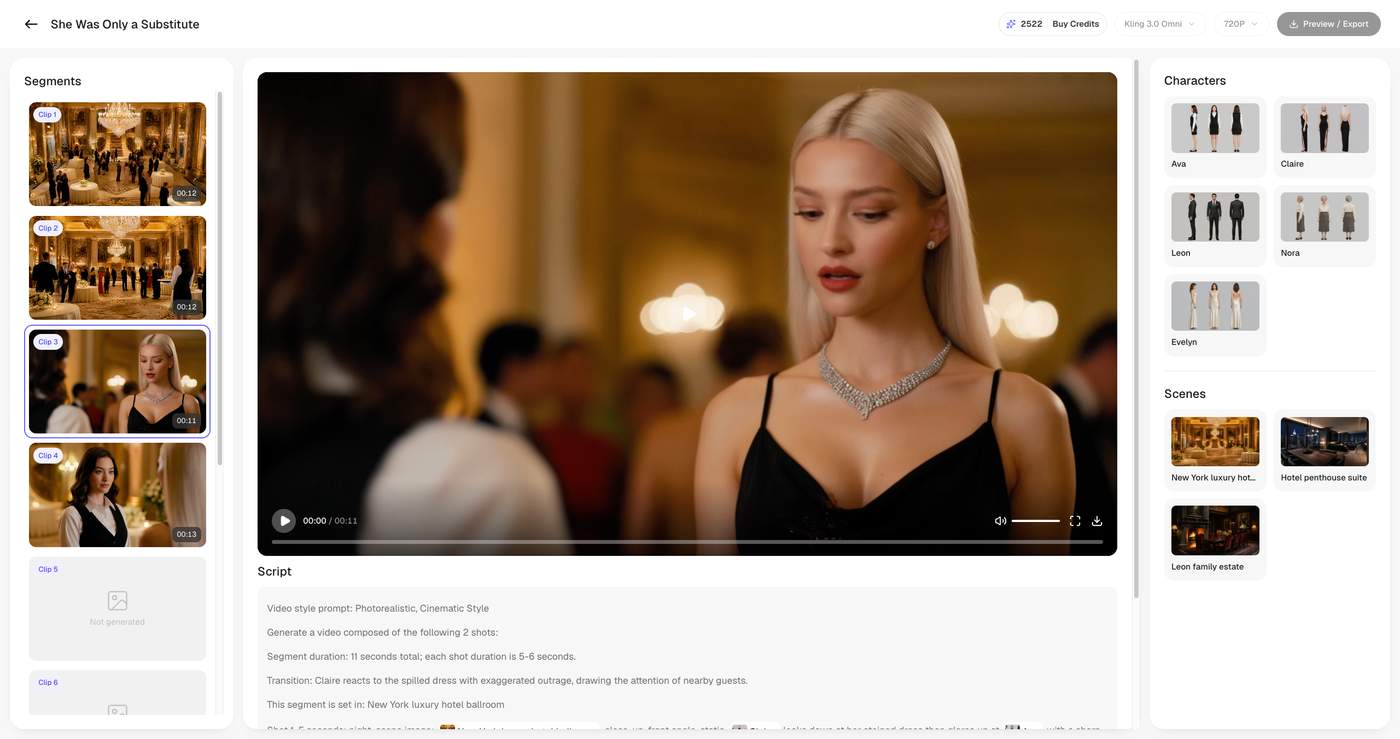Screen dimensions: 1400x739
Task: Open the Leon family estate scene
Action: tap(1215, 538)
